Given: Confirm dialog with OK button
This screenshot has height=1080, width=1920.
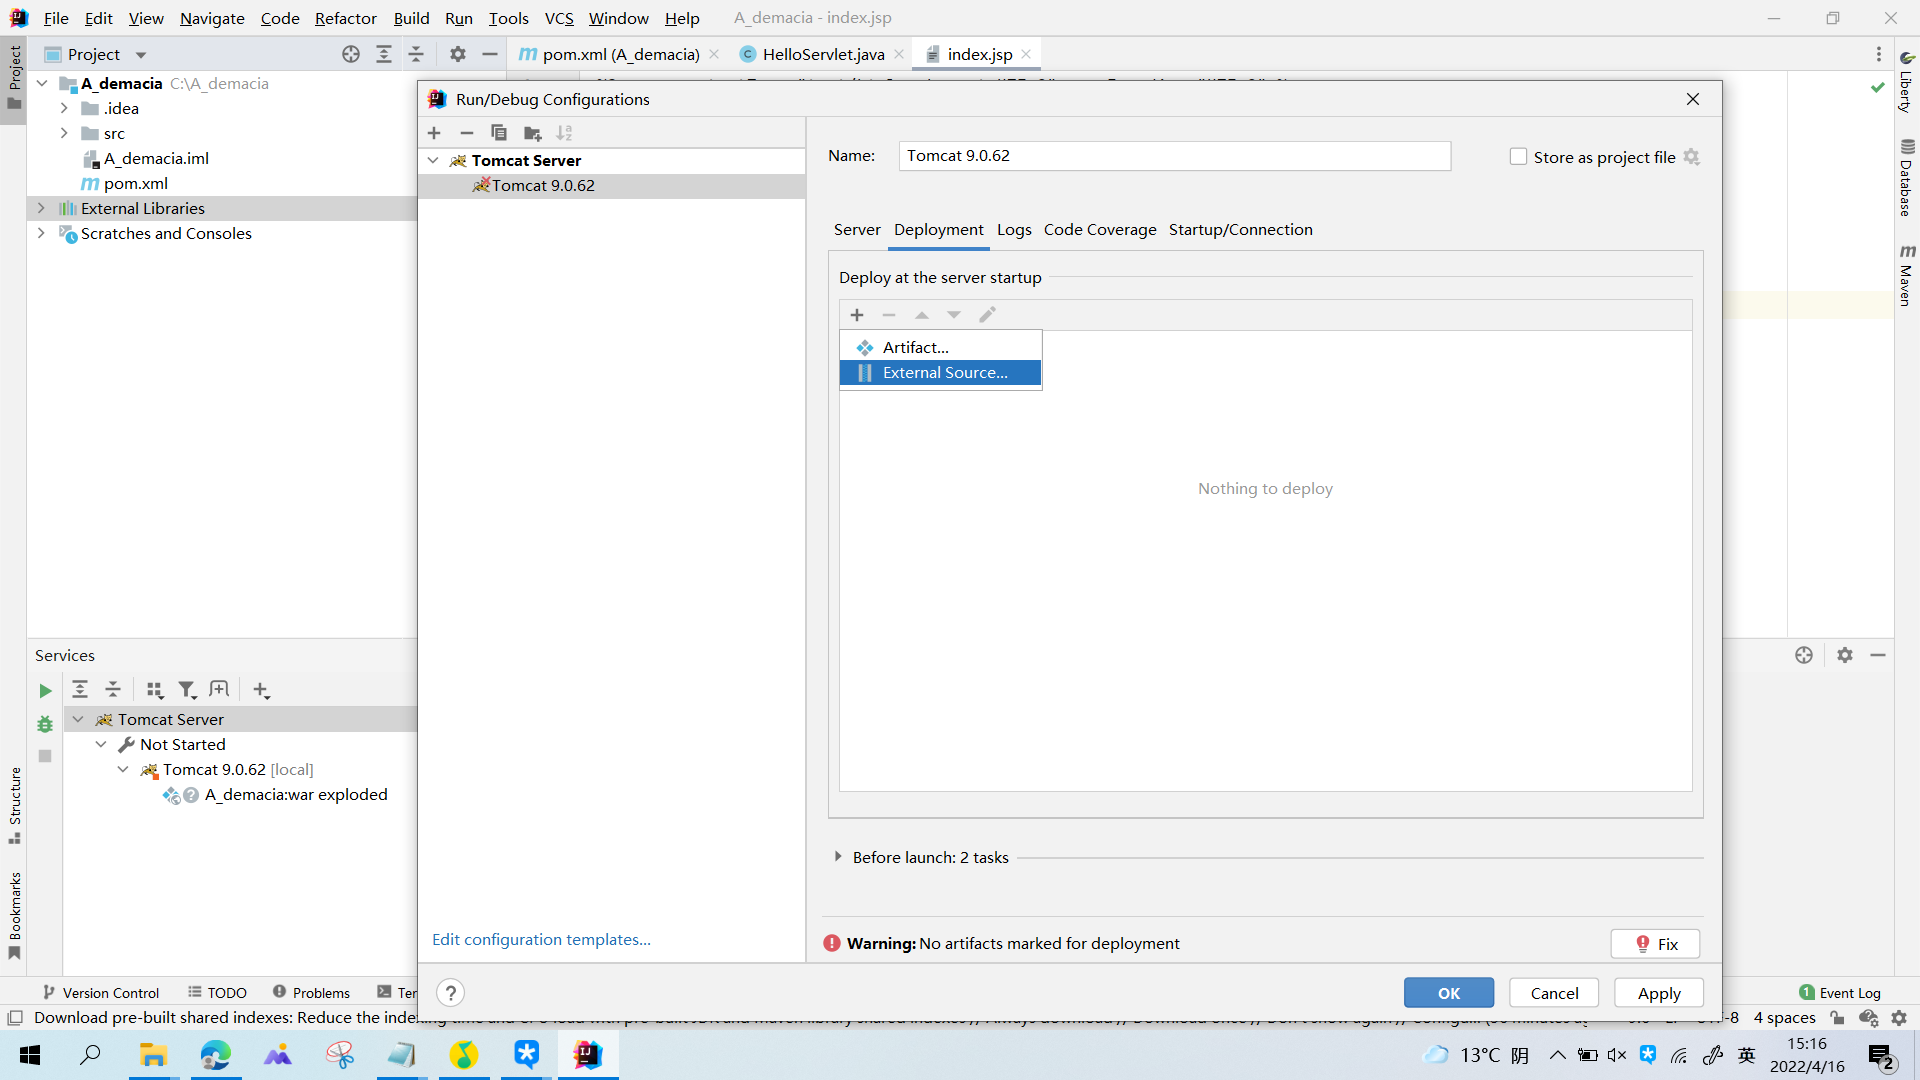Looking at the screenshot, I should [1449, 993].
